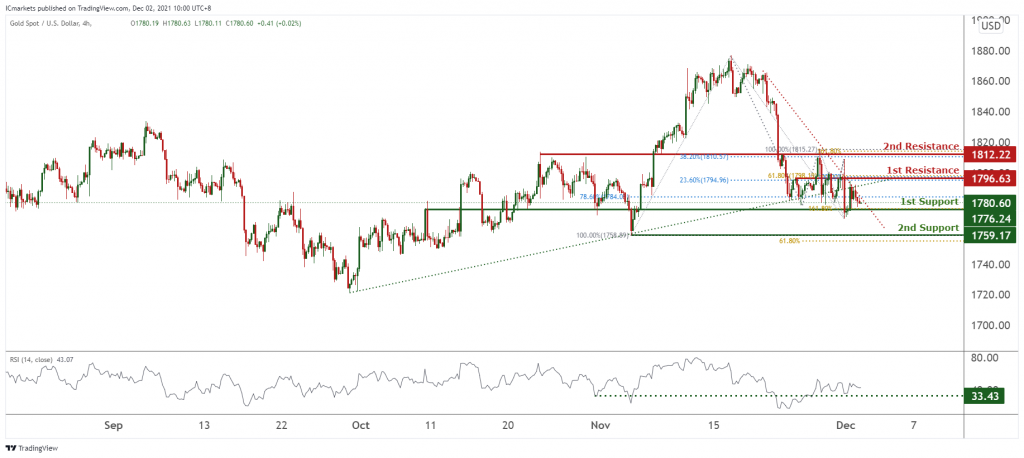Click the Sep marker on time axis
Viewport: 1024px width, 458px height.
coord(114,425)
